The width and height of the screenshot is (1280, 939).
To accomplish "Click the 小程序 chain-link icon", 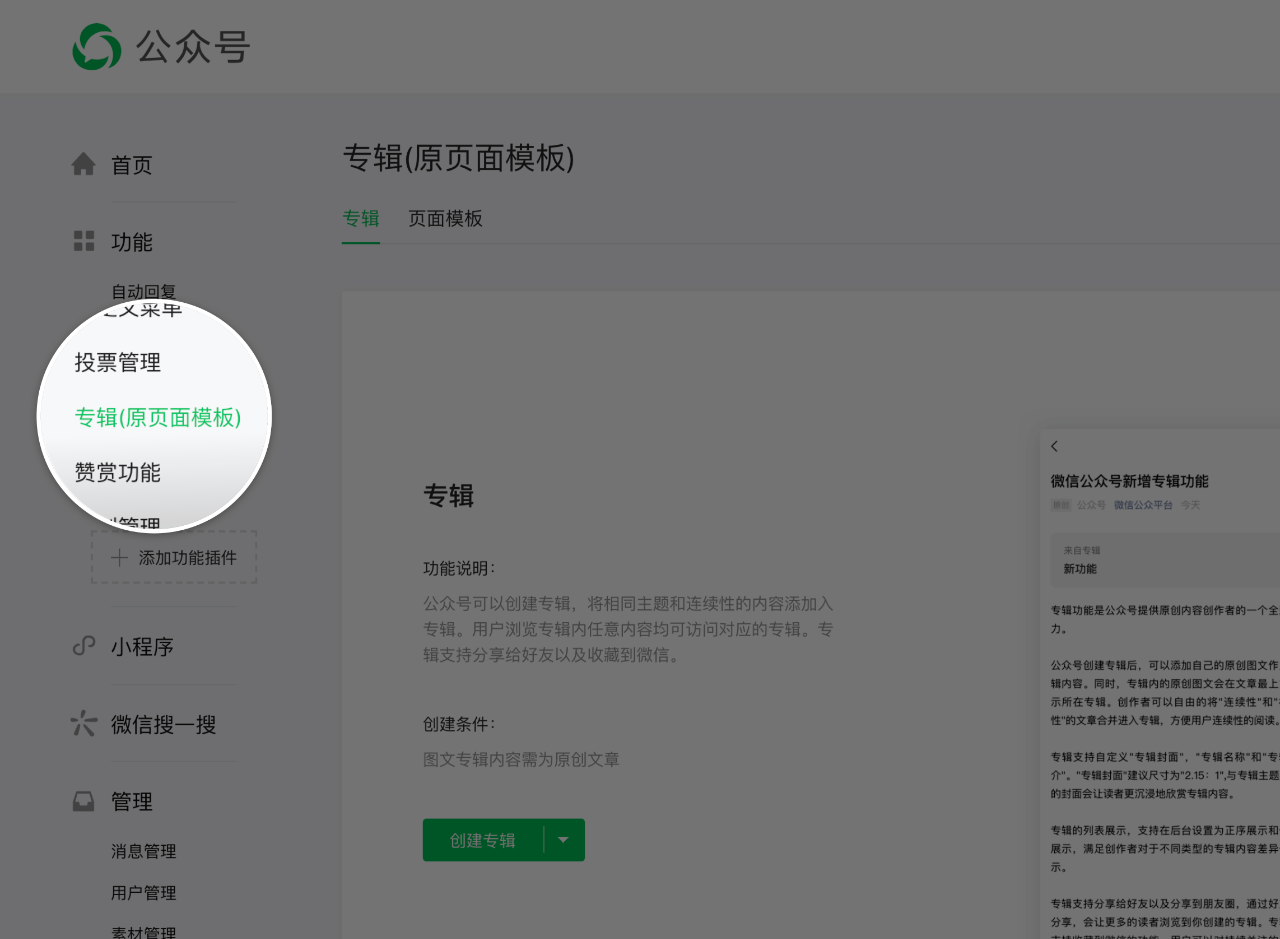I will coord(84,646).
